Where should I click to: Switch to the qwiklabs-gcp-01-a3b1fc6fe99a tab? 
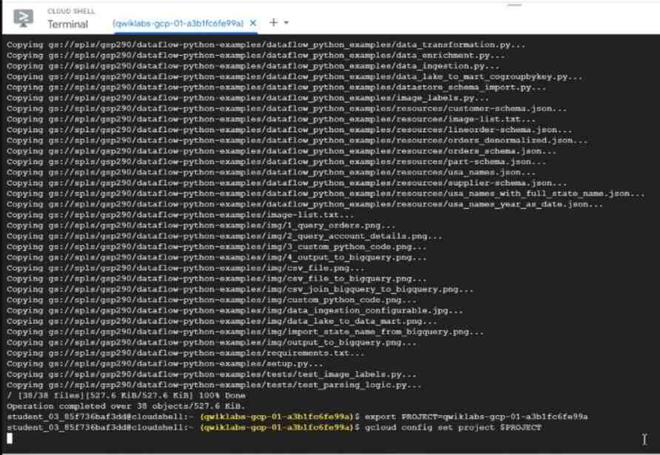(178, 23)
